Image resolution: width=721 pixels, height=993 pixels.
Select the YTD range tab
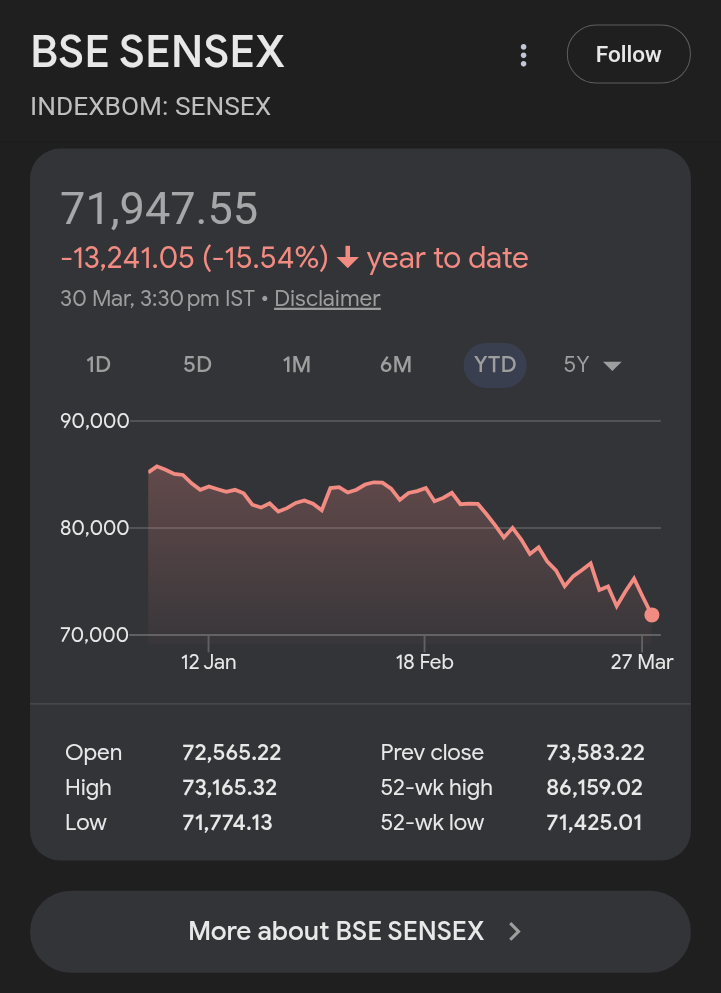tap(495, 365)
